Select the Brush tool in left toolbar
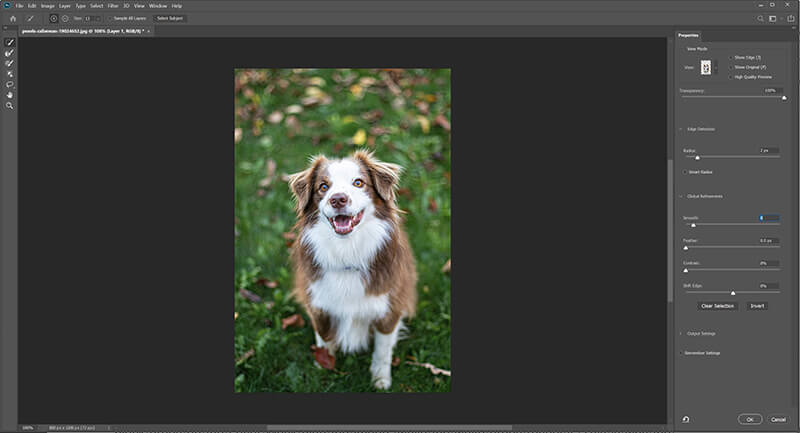 [x=10, y=63]
